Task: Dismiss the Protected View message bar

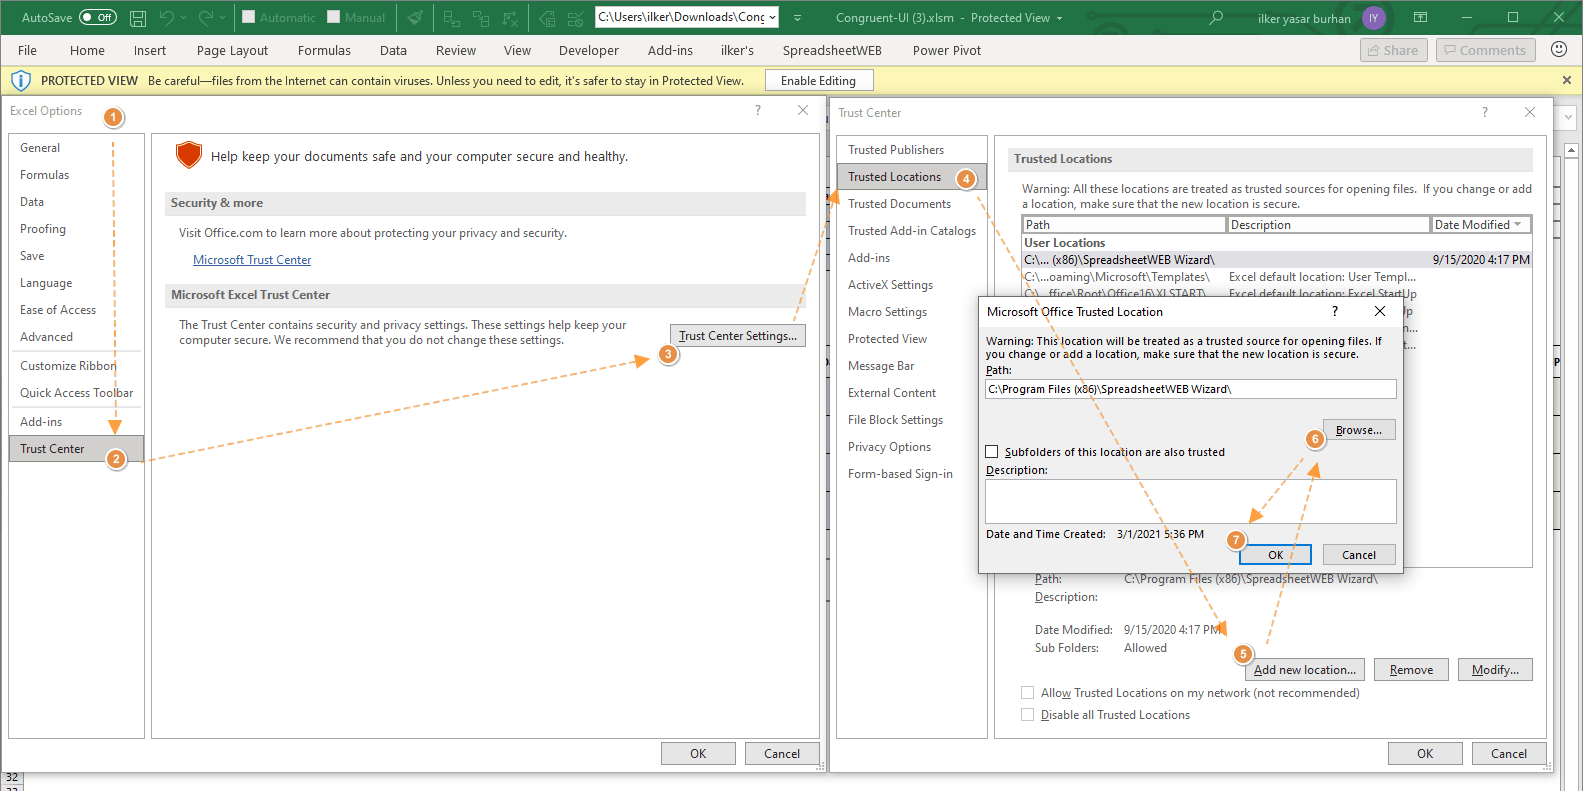Action: [x=1566, y=80]
